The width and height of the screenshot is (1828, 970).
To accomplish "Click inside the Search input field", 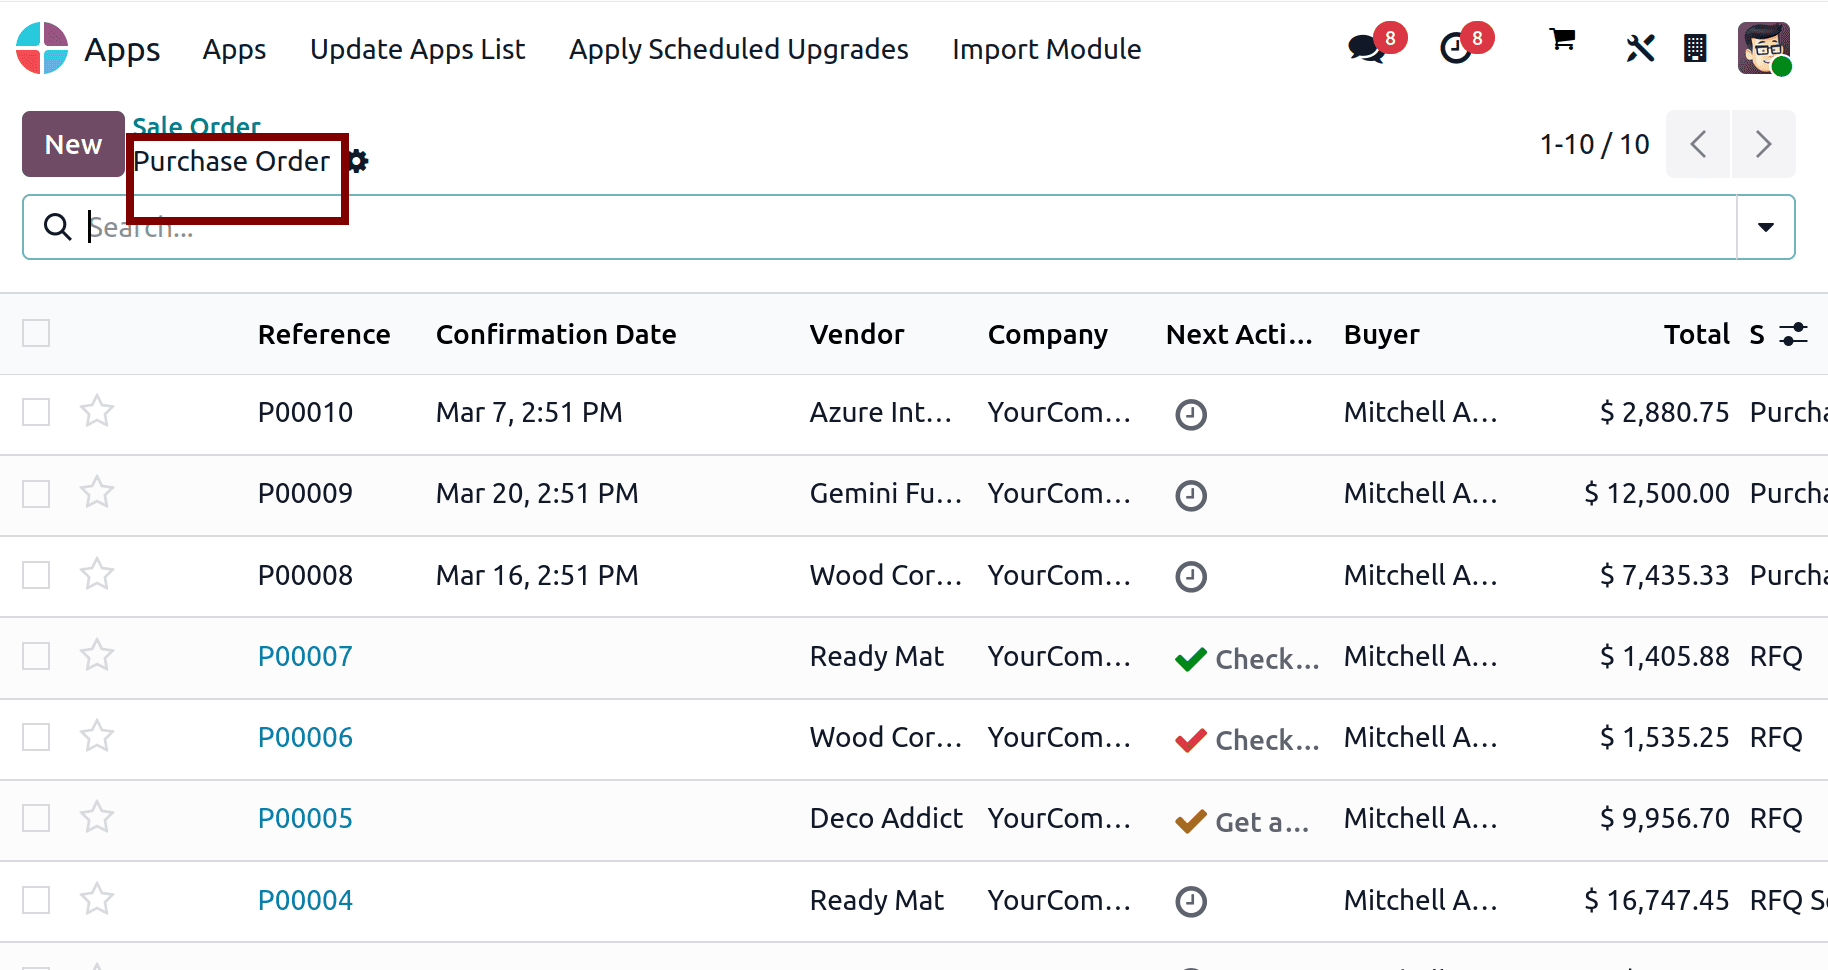I will pyautogui.click(x=400, y=227).
